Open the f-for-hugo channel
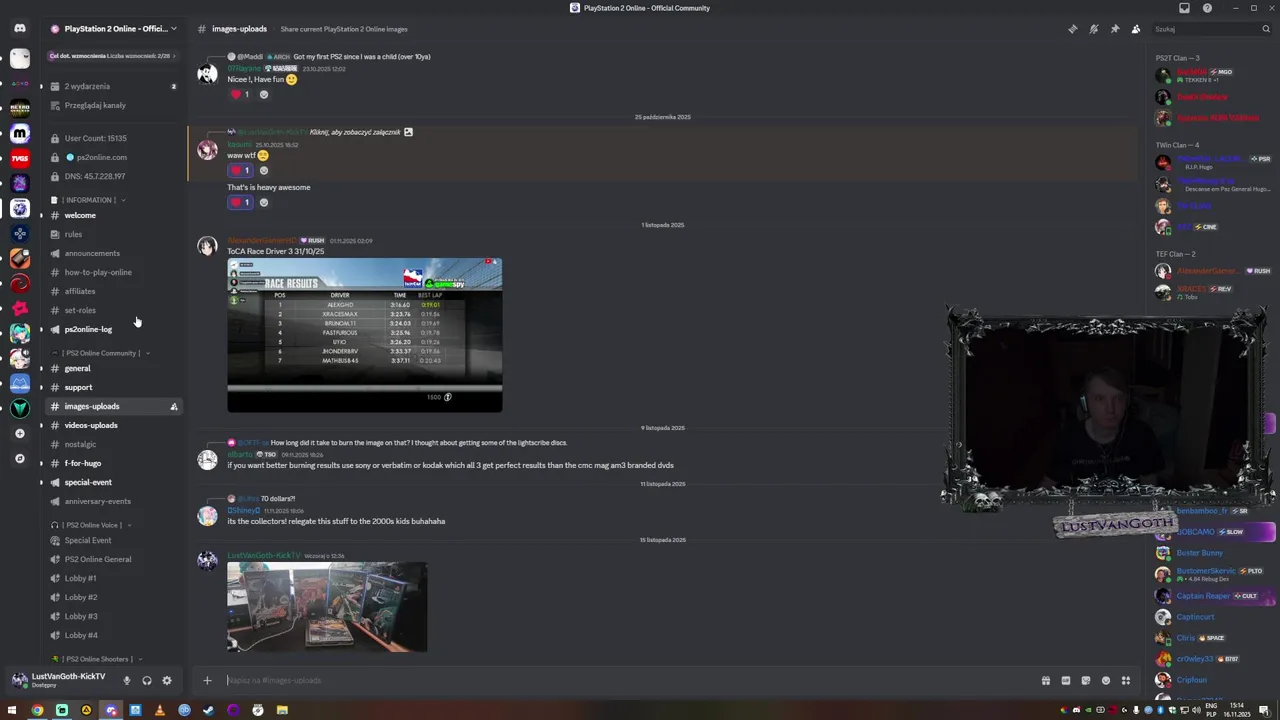Viewport: 1280px width, 720px height. coord(112,463)
